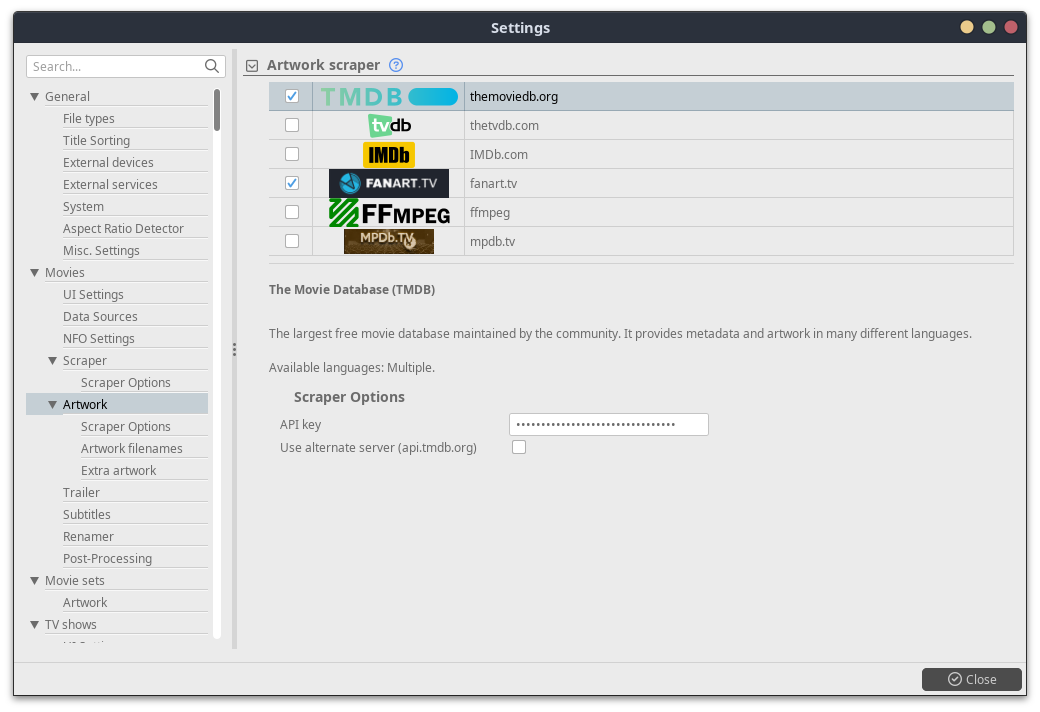Enable the thetvdb.com scraper checkbox
1040x712 pixels.
coord(292,126)
